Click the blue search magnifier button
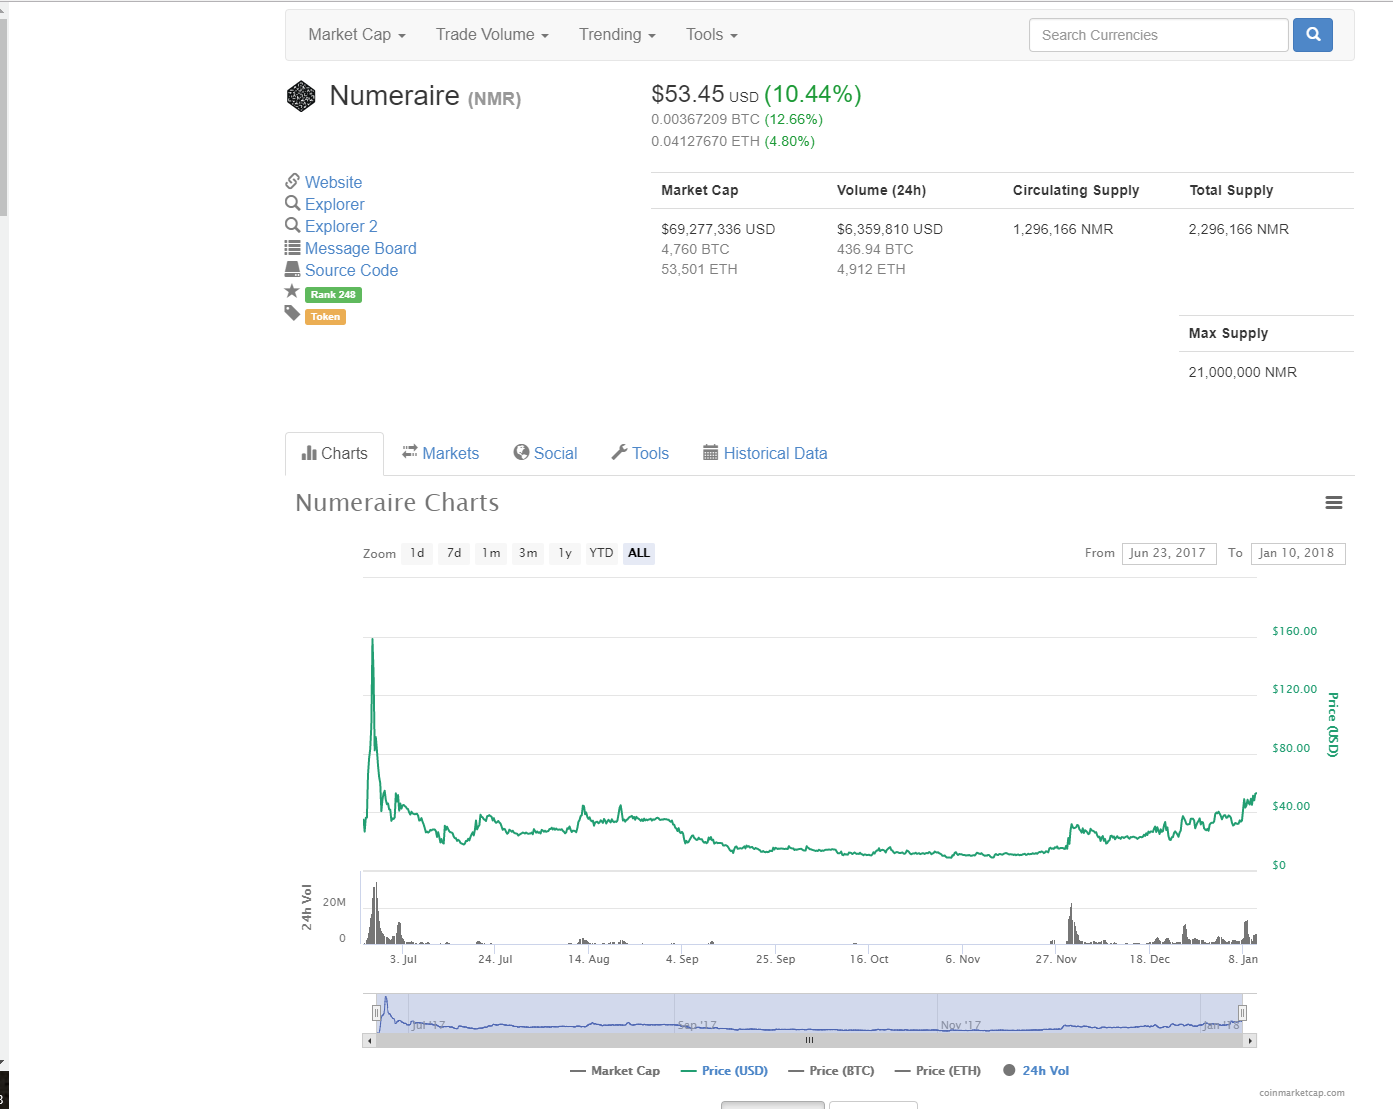 1312,35
